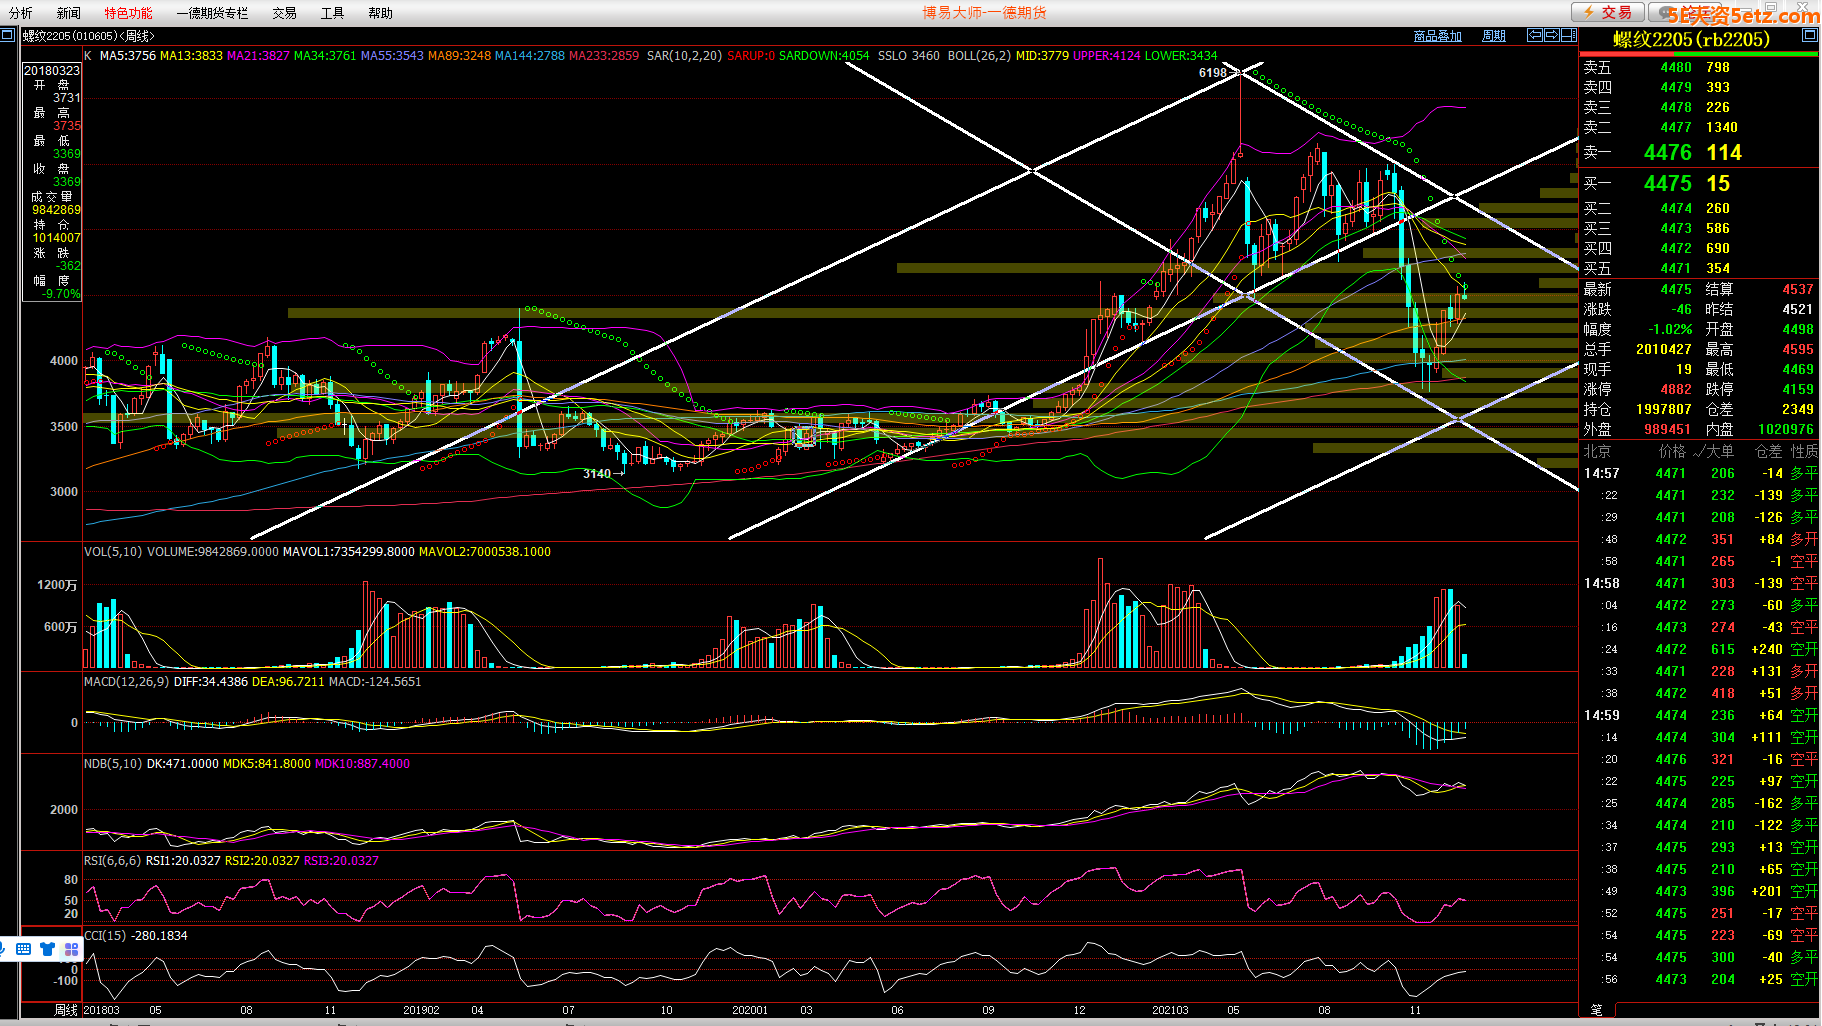Click the CCI(15) indicator label
1822x1026 pixels.
(105, 935)
